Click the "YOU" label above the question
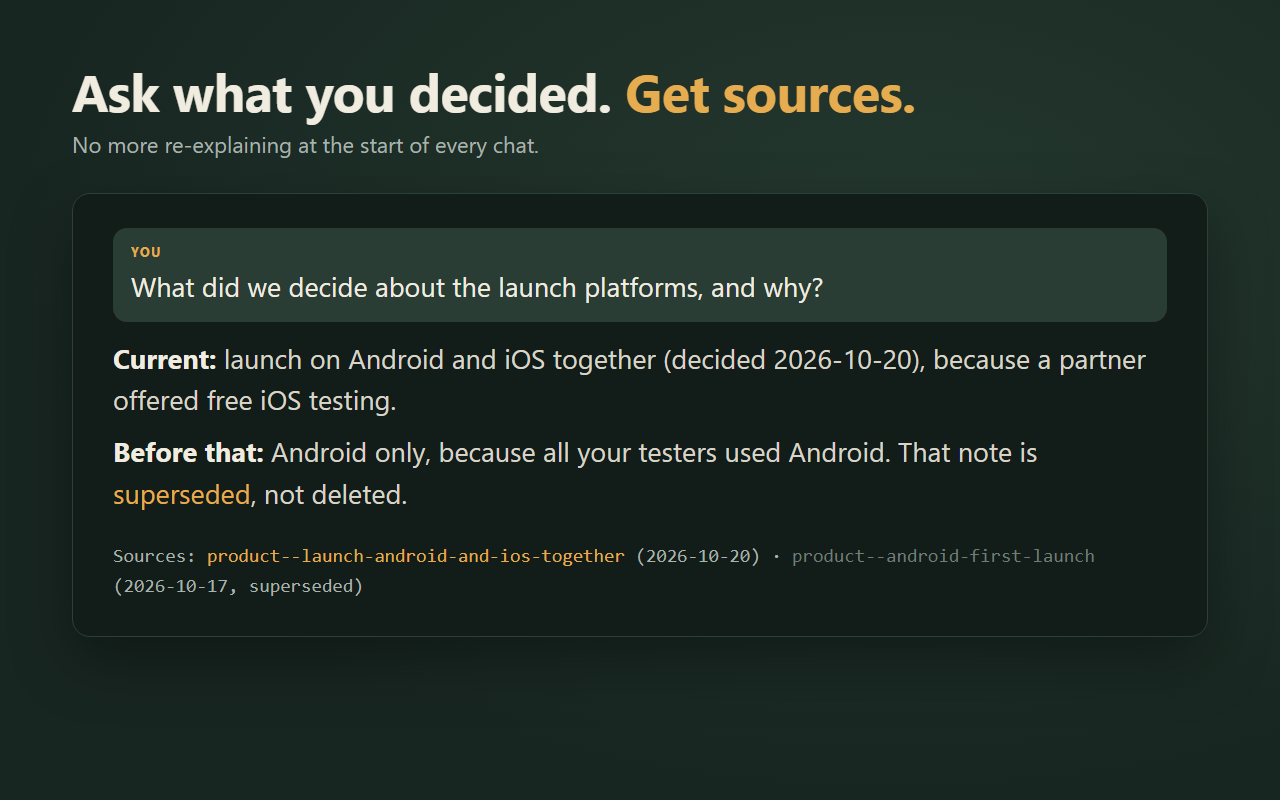 click(x=146, y=252)
